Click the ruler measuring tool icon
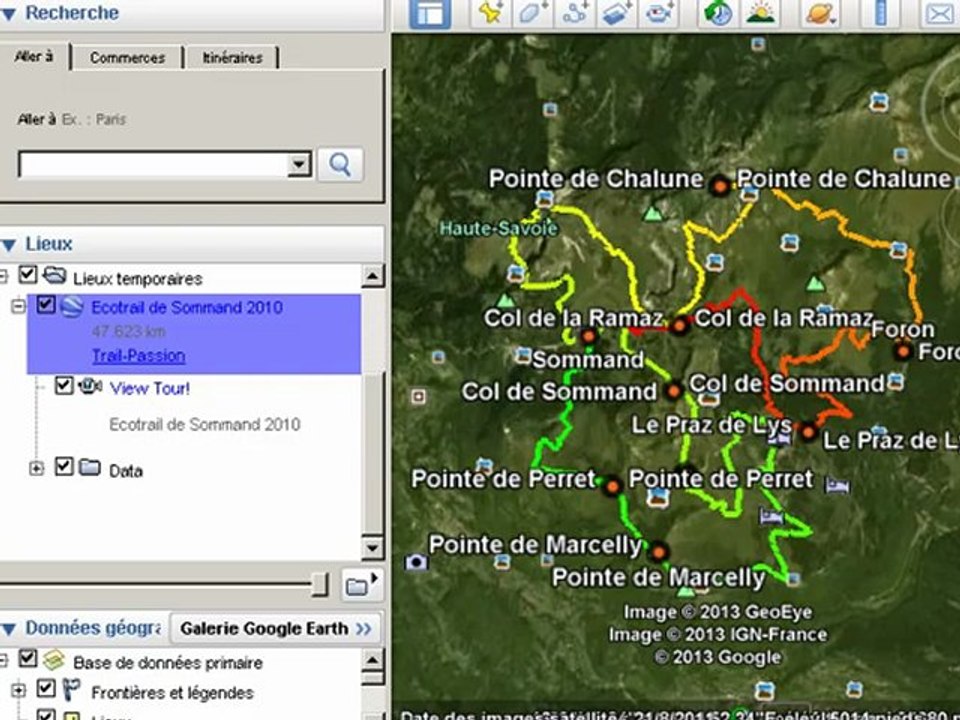The height and width of the screenshot is (720, 960). (880, 12)
